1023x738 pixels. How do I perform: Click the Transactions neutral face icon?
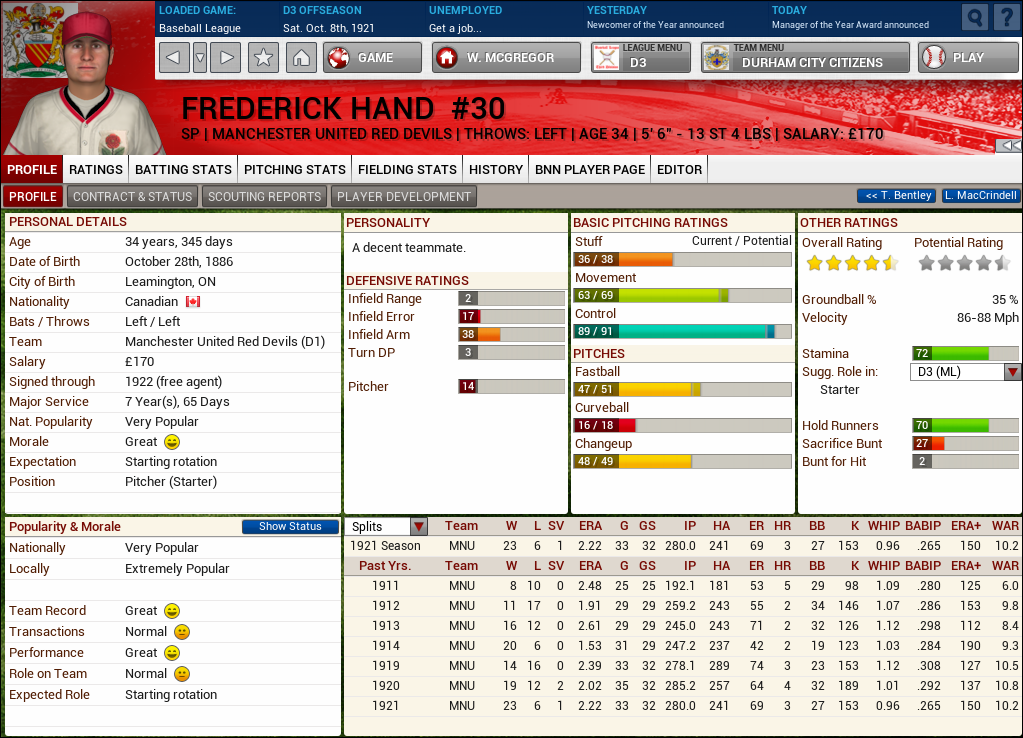[182, 632]
